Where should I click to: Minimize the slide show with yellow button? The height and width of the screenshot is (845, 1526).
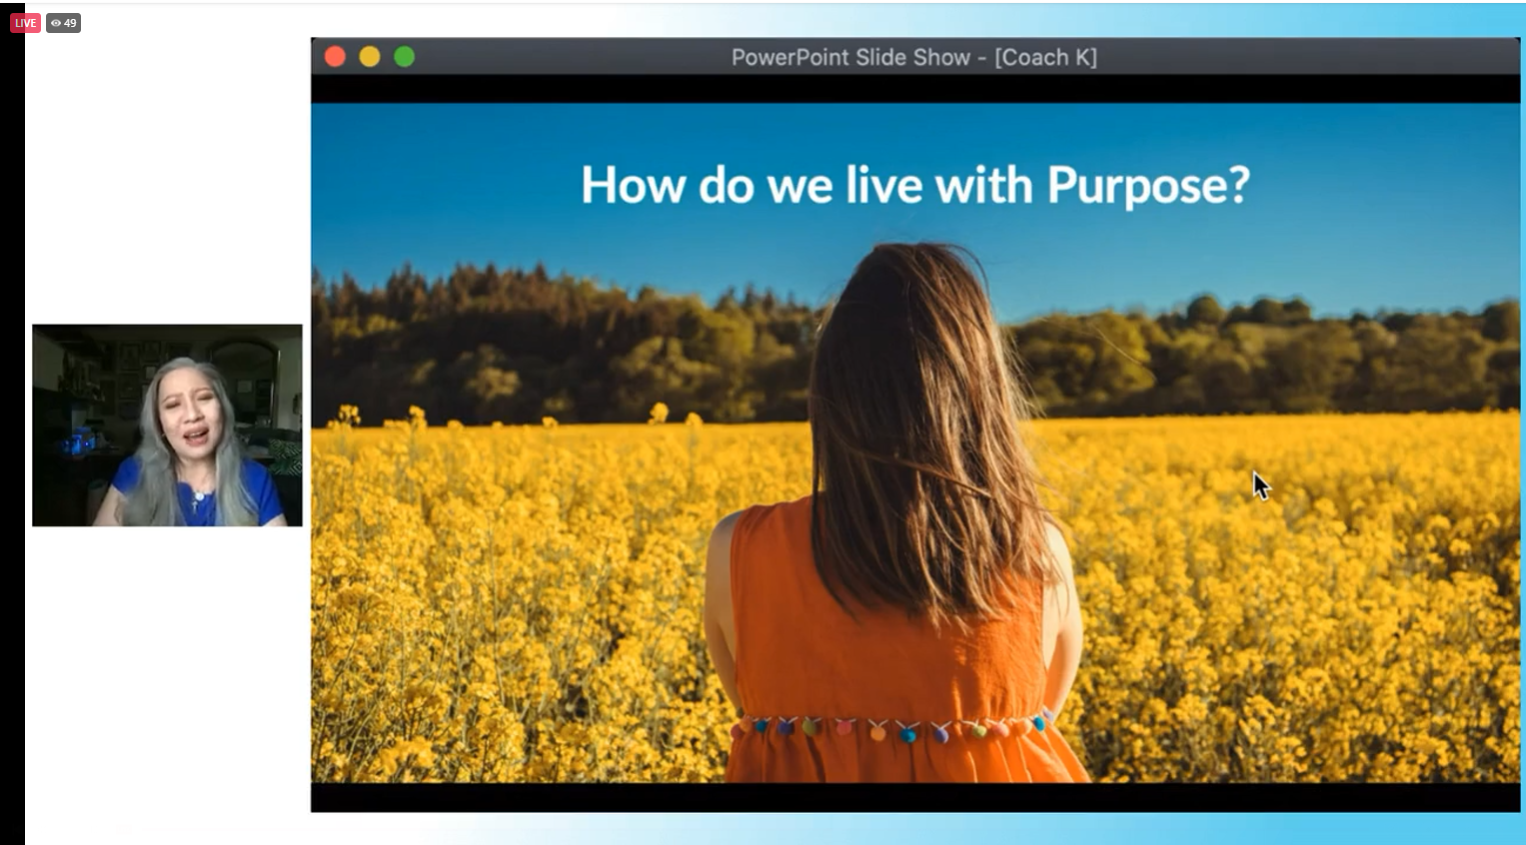click(x=370, y=57)
